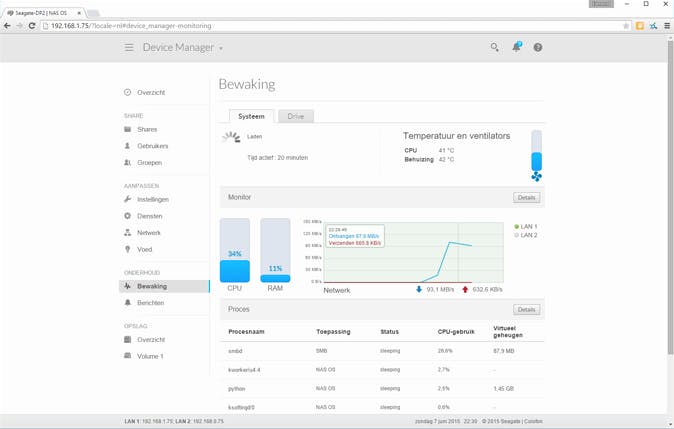
Task: Open the help question mark icon
Action: pos(538,47)
